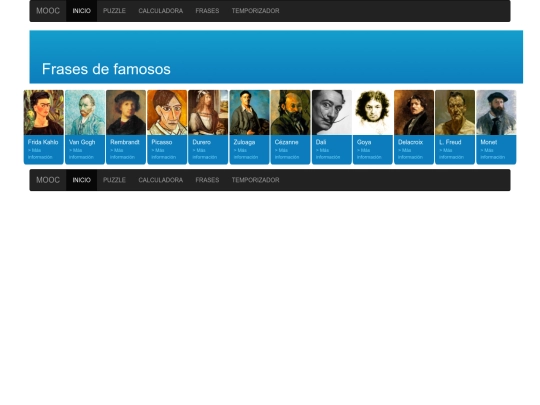Click the Goya portrait thumbnail
The width and height of the screenshot is (540, 405).
tap(373, 112)
